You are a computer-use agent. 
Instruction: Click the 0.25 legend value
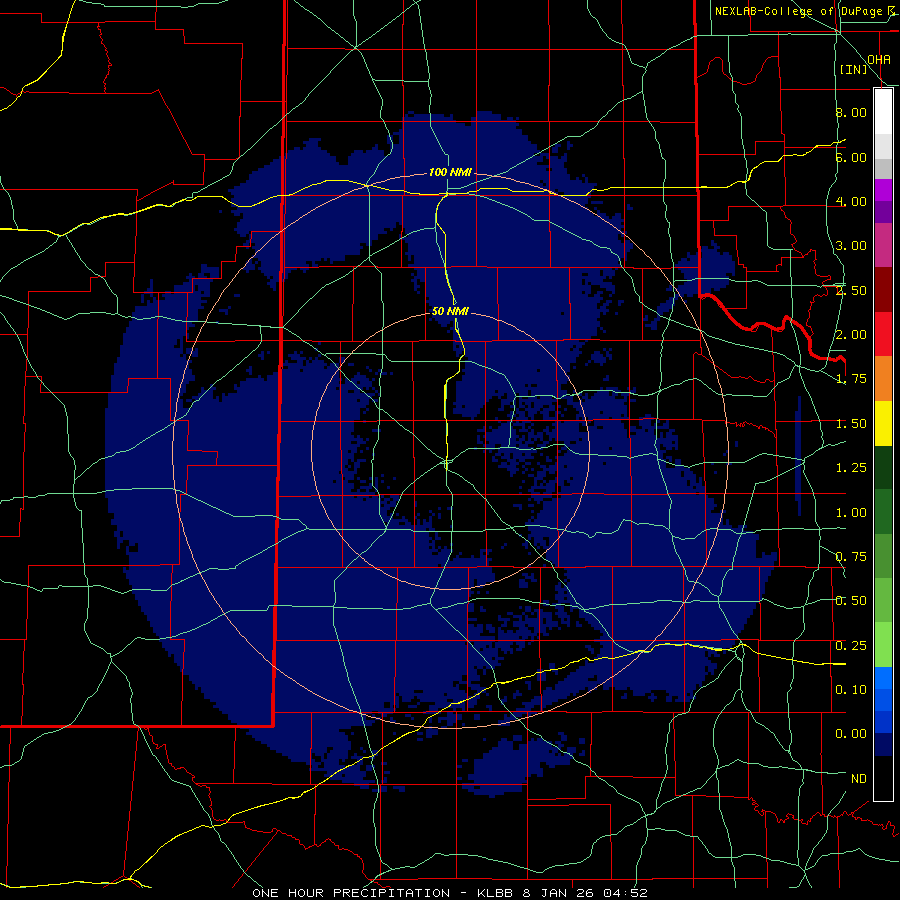pyautogui.click(x=851, y=646)
